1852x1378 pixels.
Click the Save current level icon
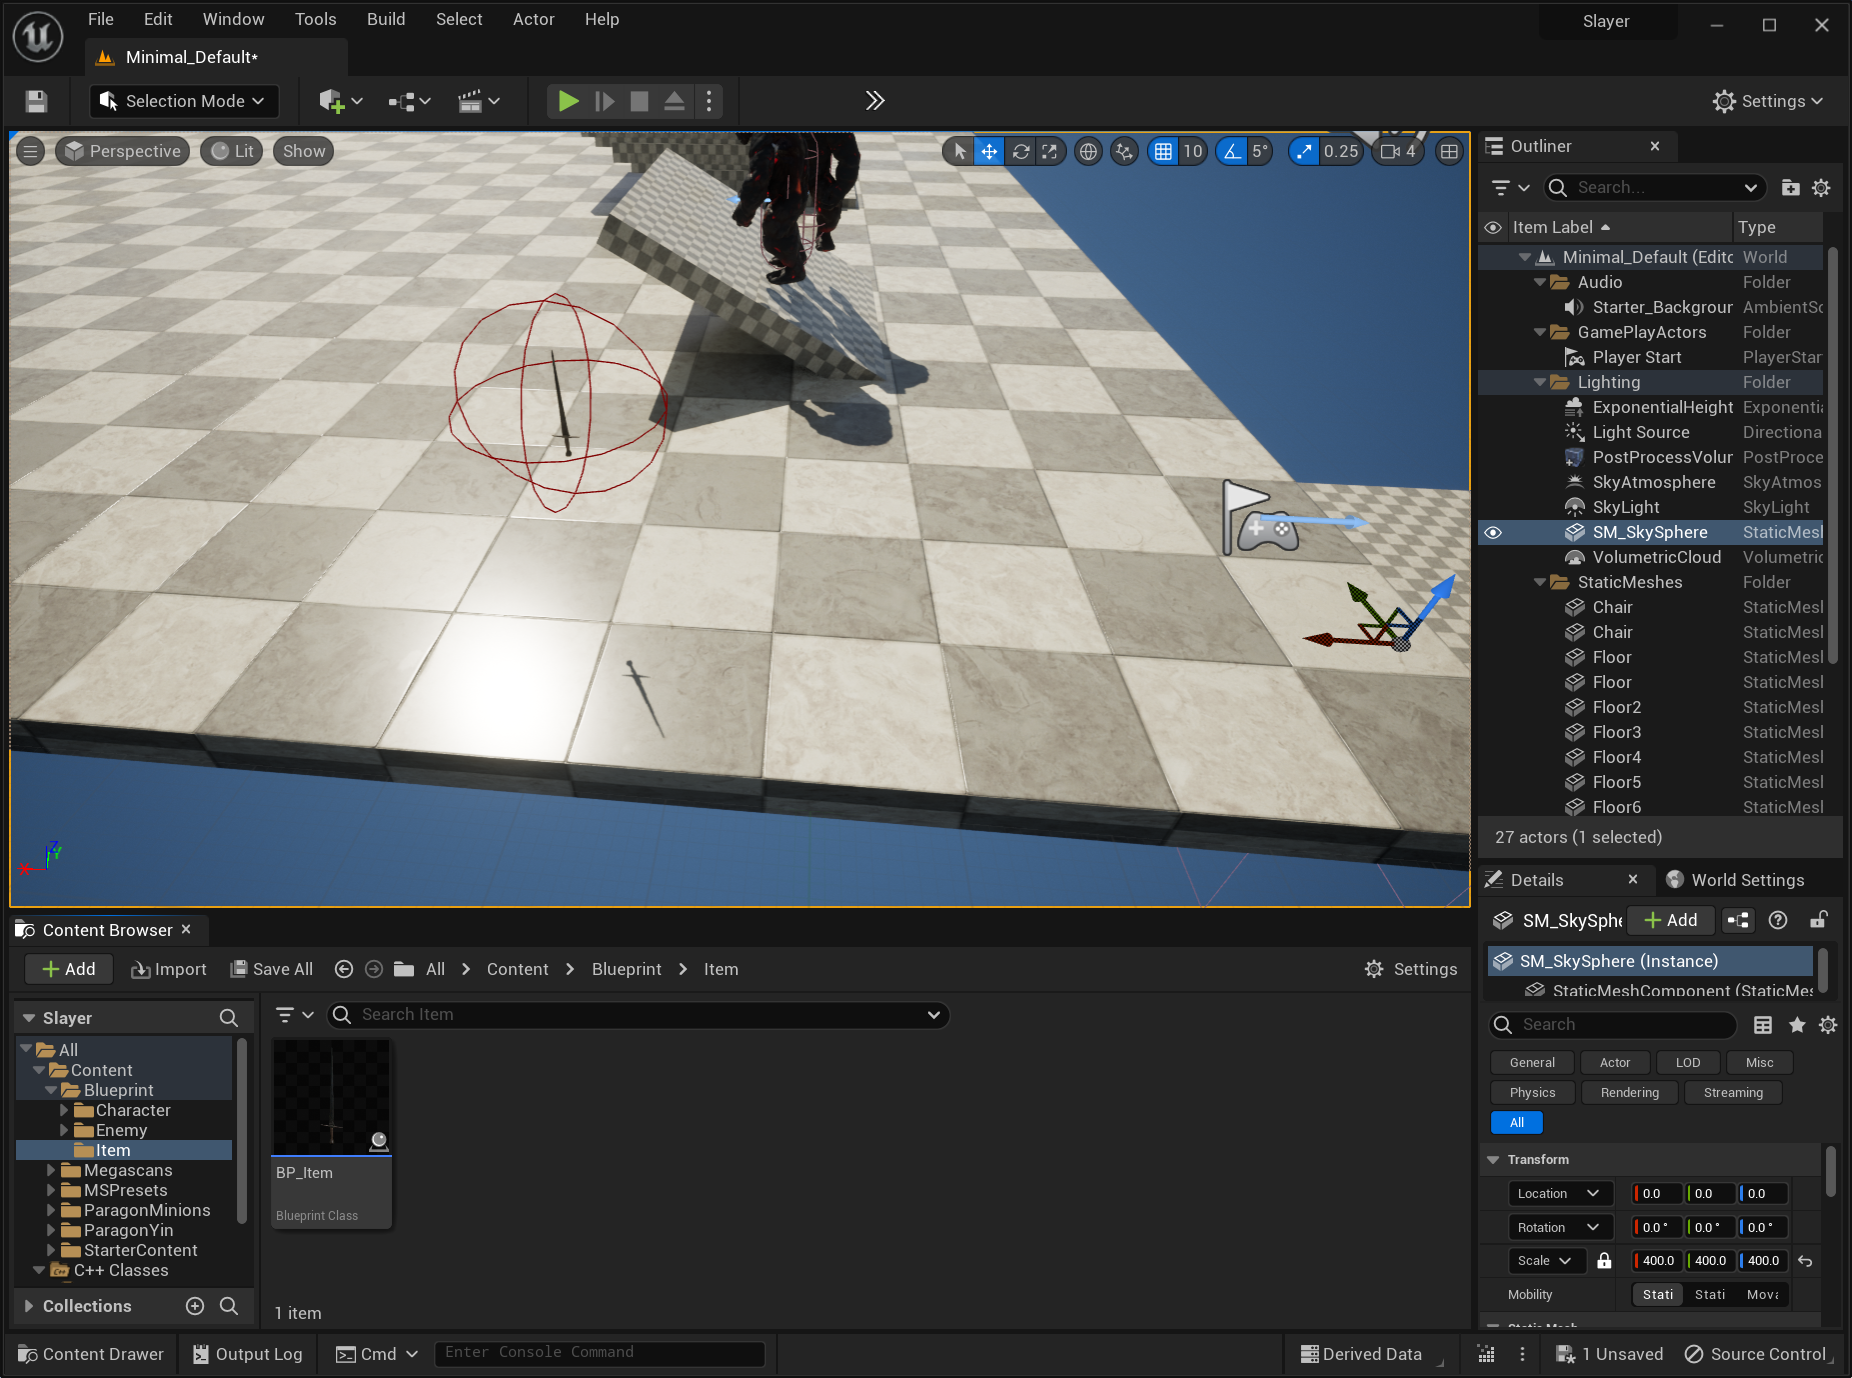pyautogui.click(x=36, y=101)
